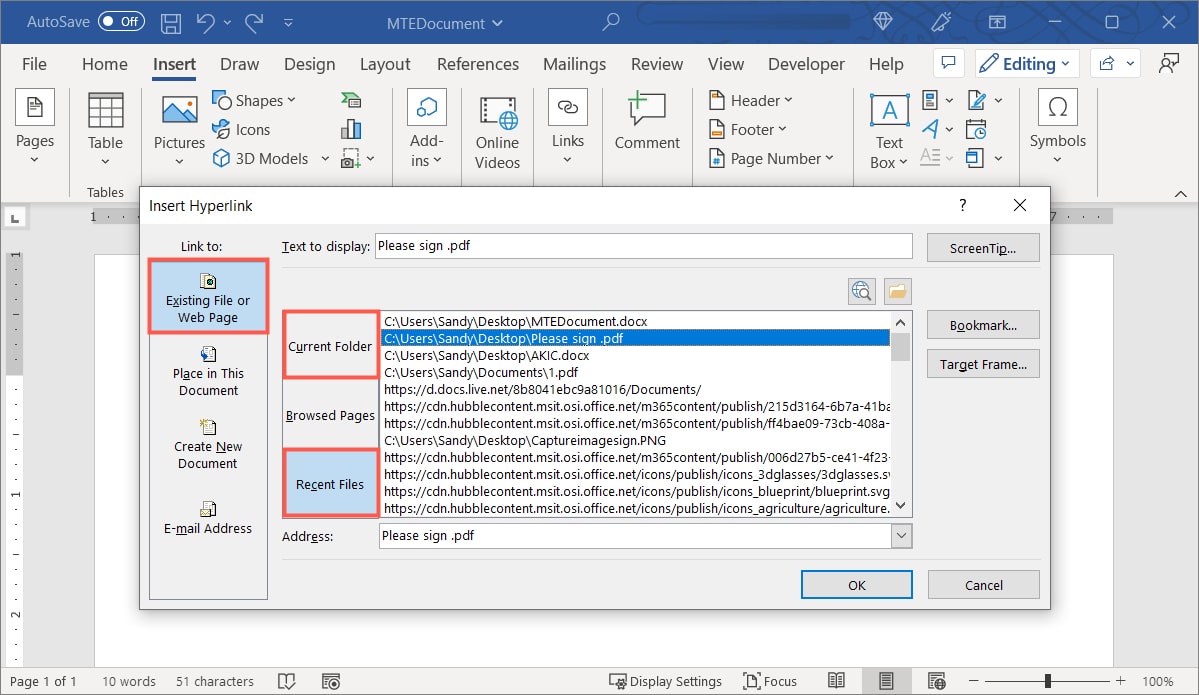Viewport: 1199px width, 695px height.
Task: Open the Review ribbon tab
Action: (656, 63)
